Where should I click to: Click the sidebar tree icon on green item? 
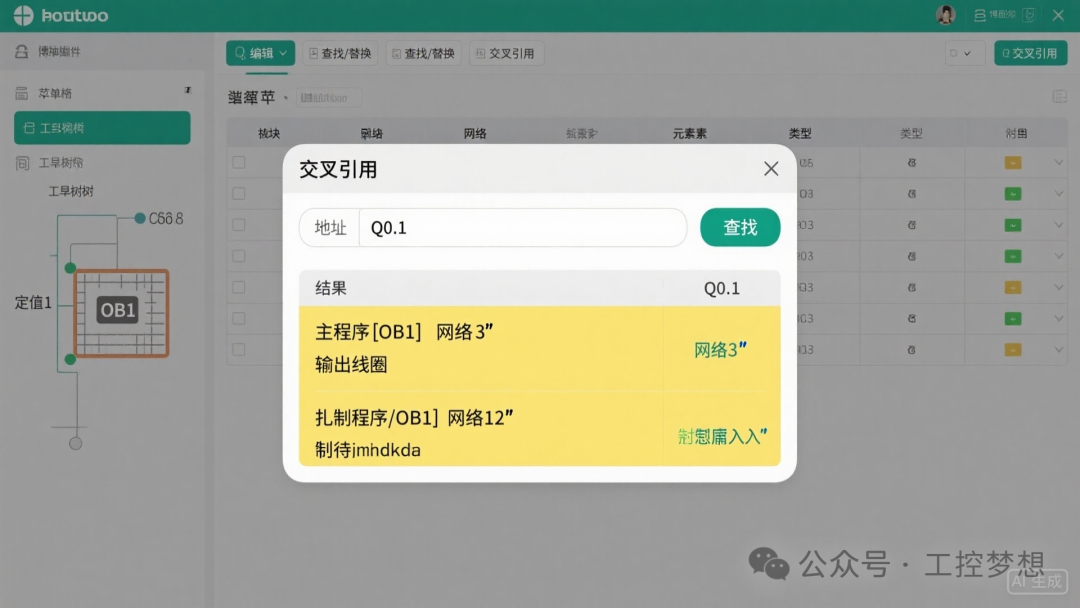point(29,128)
